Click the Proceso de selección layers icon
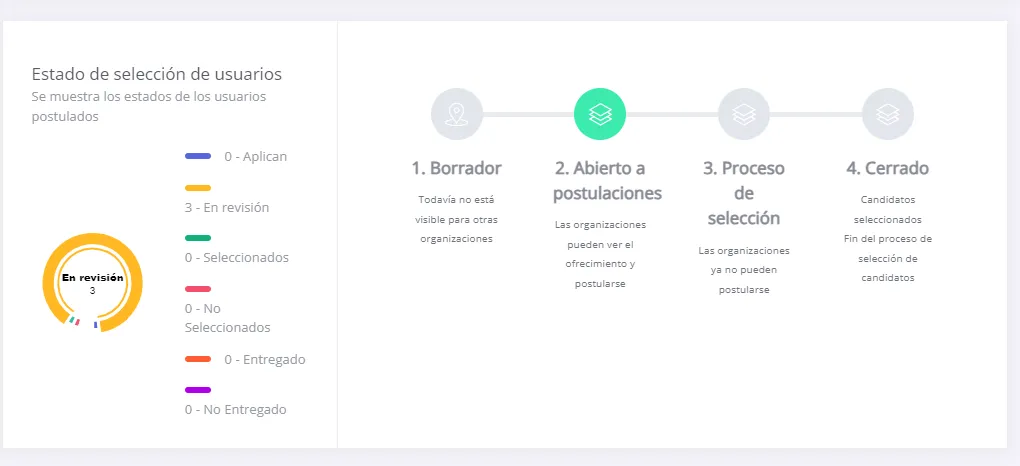Image resolution: width=1020 pixels, height=466 pixels. 744,114
